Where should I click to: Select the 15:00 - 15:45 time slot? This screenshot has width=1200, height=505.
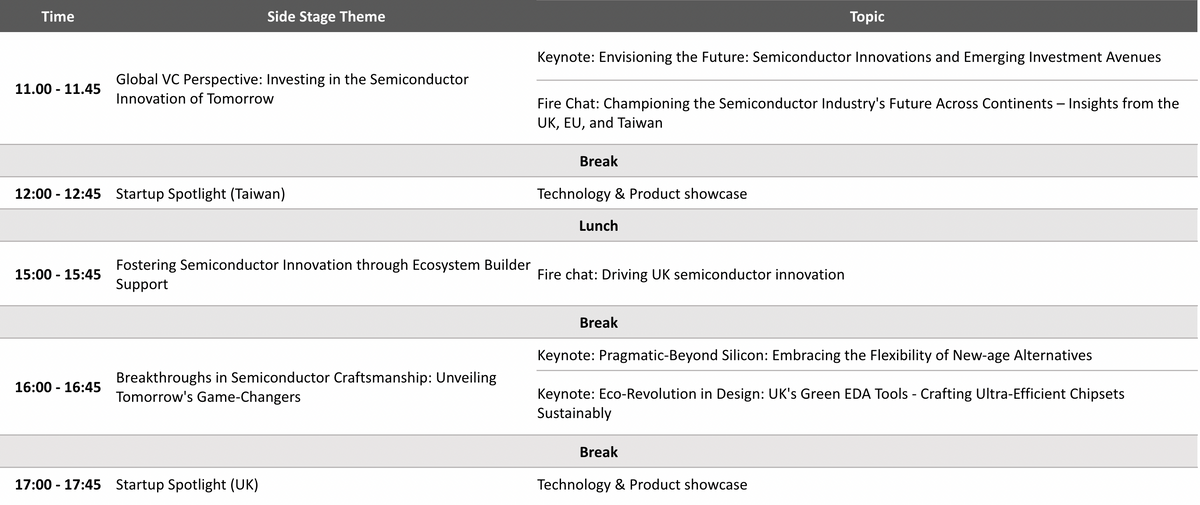pos(58,275)
